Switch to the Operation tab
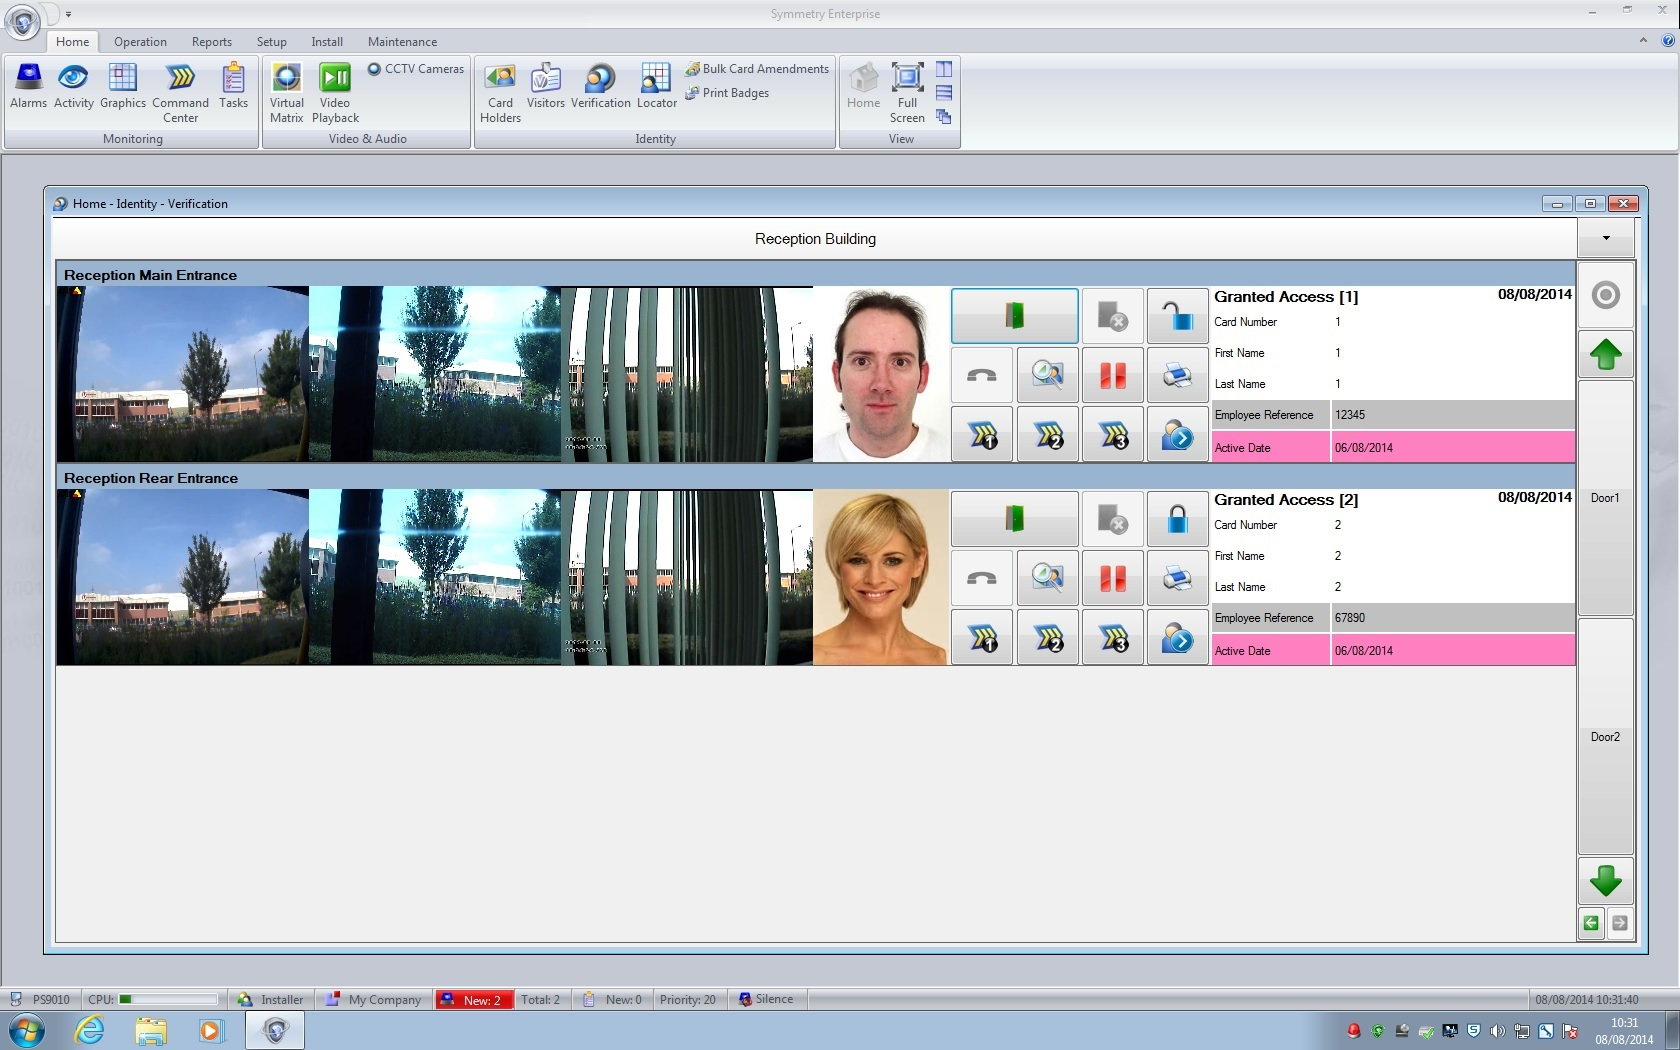 140,42
